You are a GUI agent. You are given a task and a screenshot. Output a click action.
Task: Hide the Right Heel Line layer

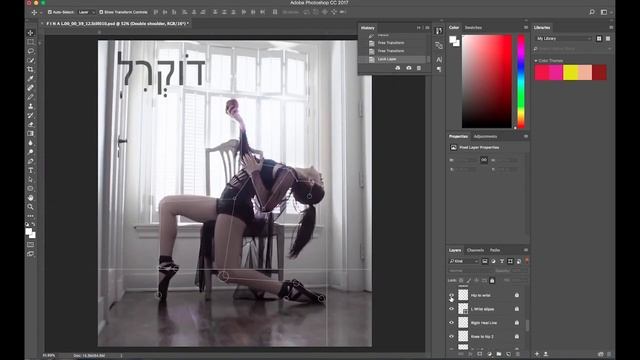click(451, 323)
